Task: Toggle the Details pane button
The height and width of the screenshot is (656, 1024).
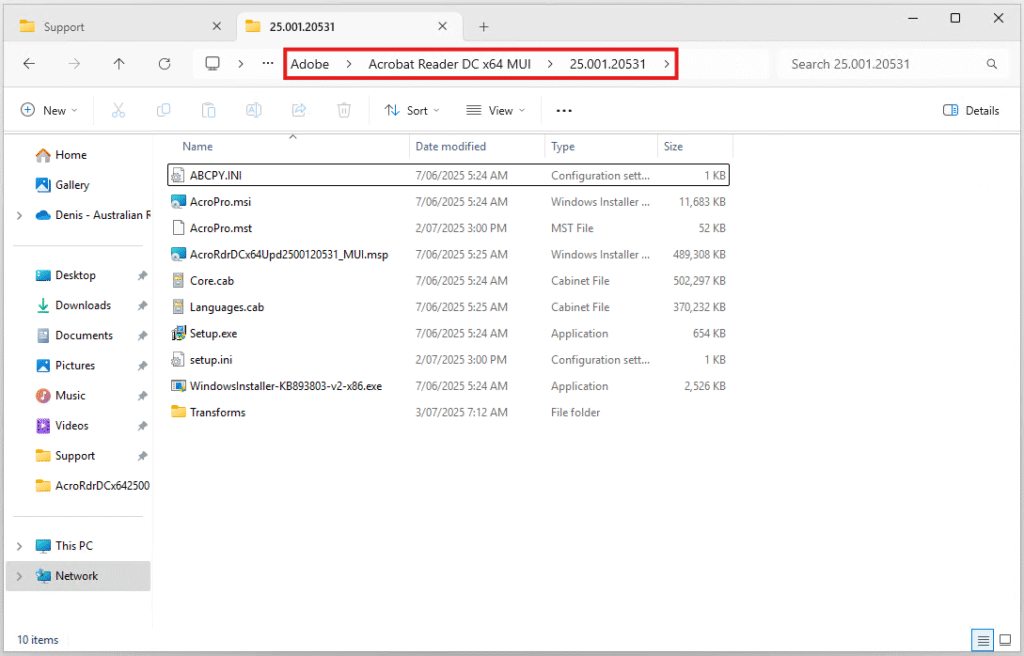Action: 971,111
